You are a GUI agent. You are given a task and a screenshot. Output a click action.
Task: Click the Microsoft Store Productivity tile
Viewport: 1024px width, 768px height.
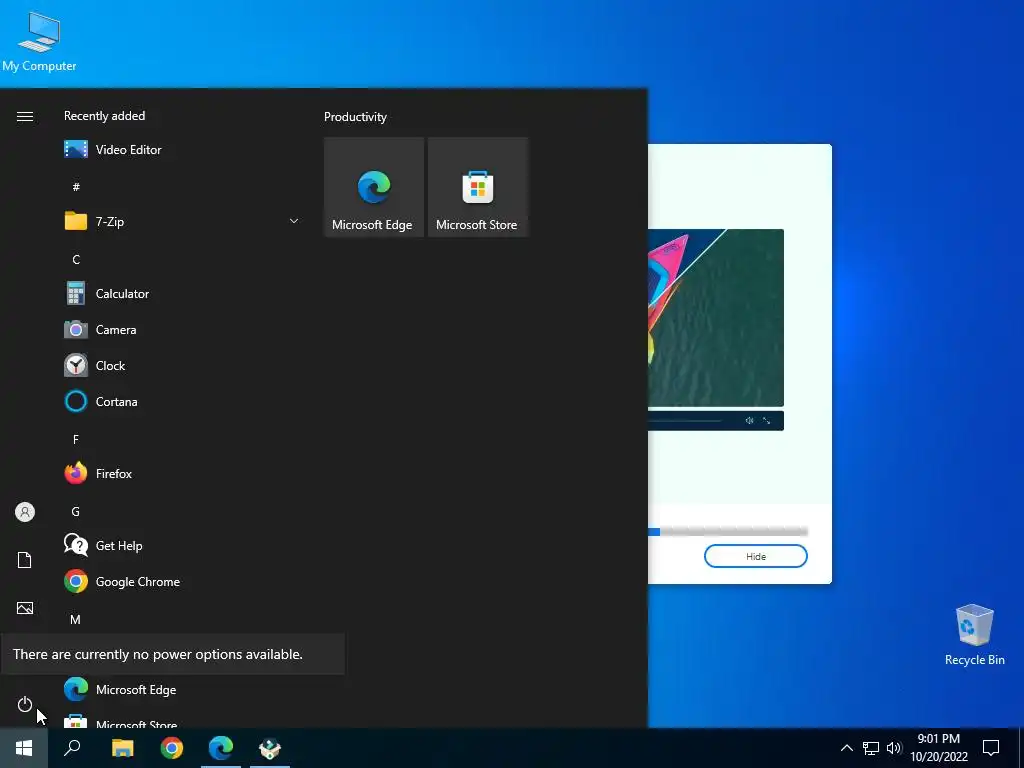(x=477, y=187)
